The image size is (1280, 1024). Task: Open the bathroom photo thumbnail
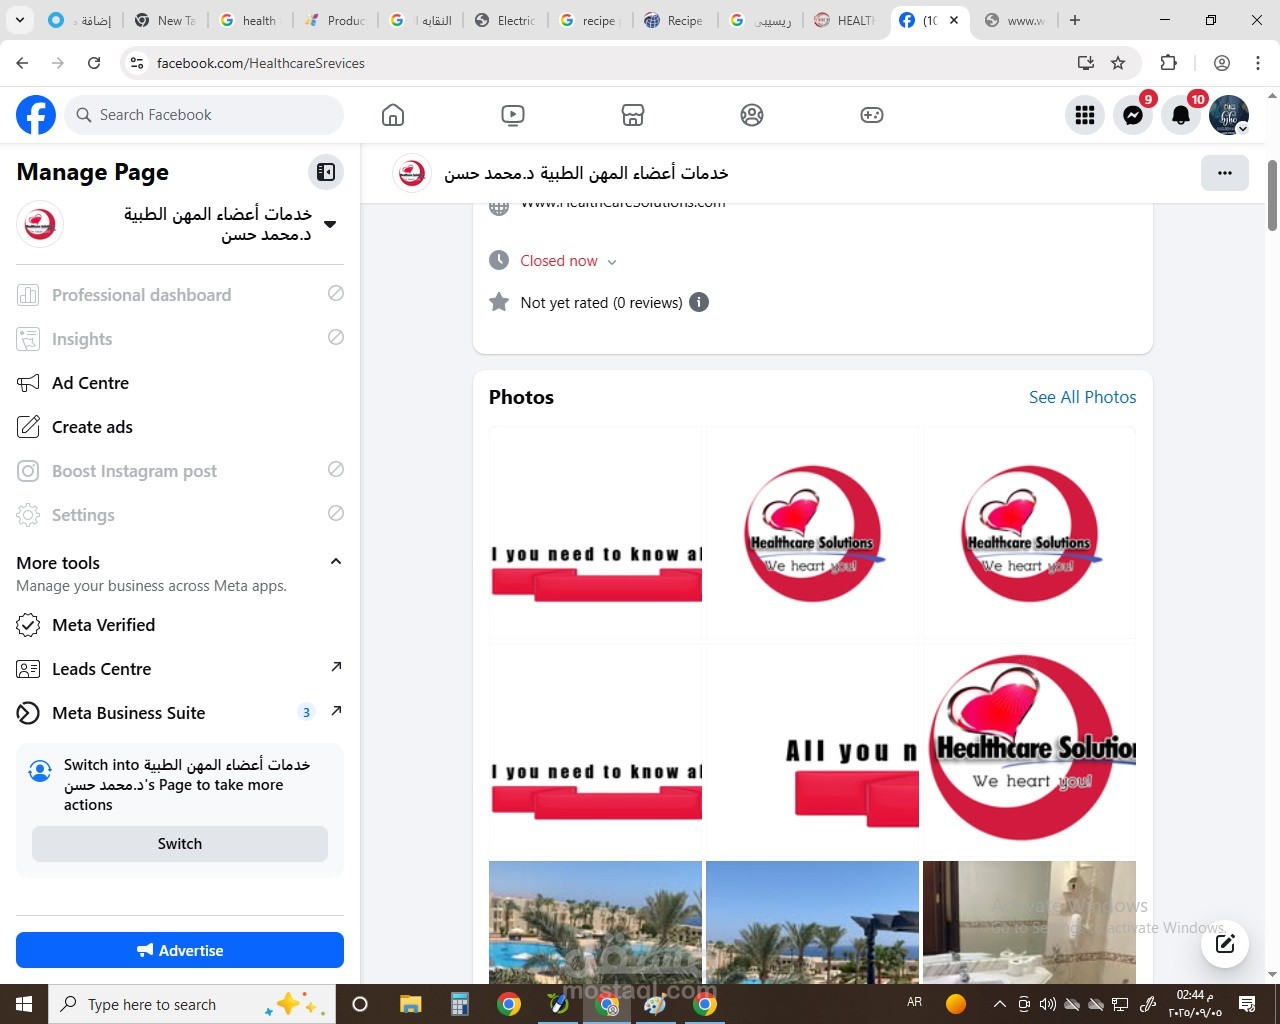click(1029, 922)
